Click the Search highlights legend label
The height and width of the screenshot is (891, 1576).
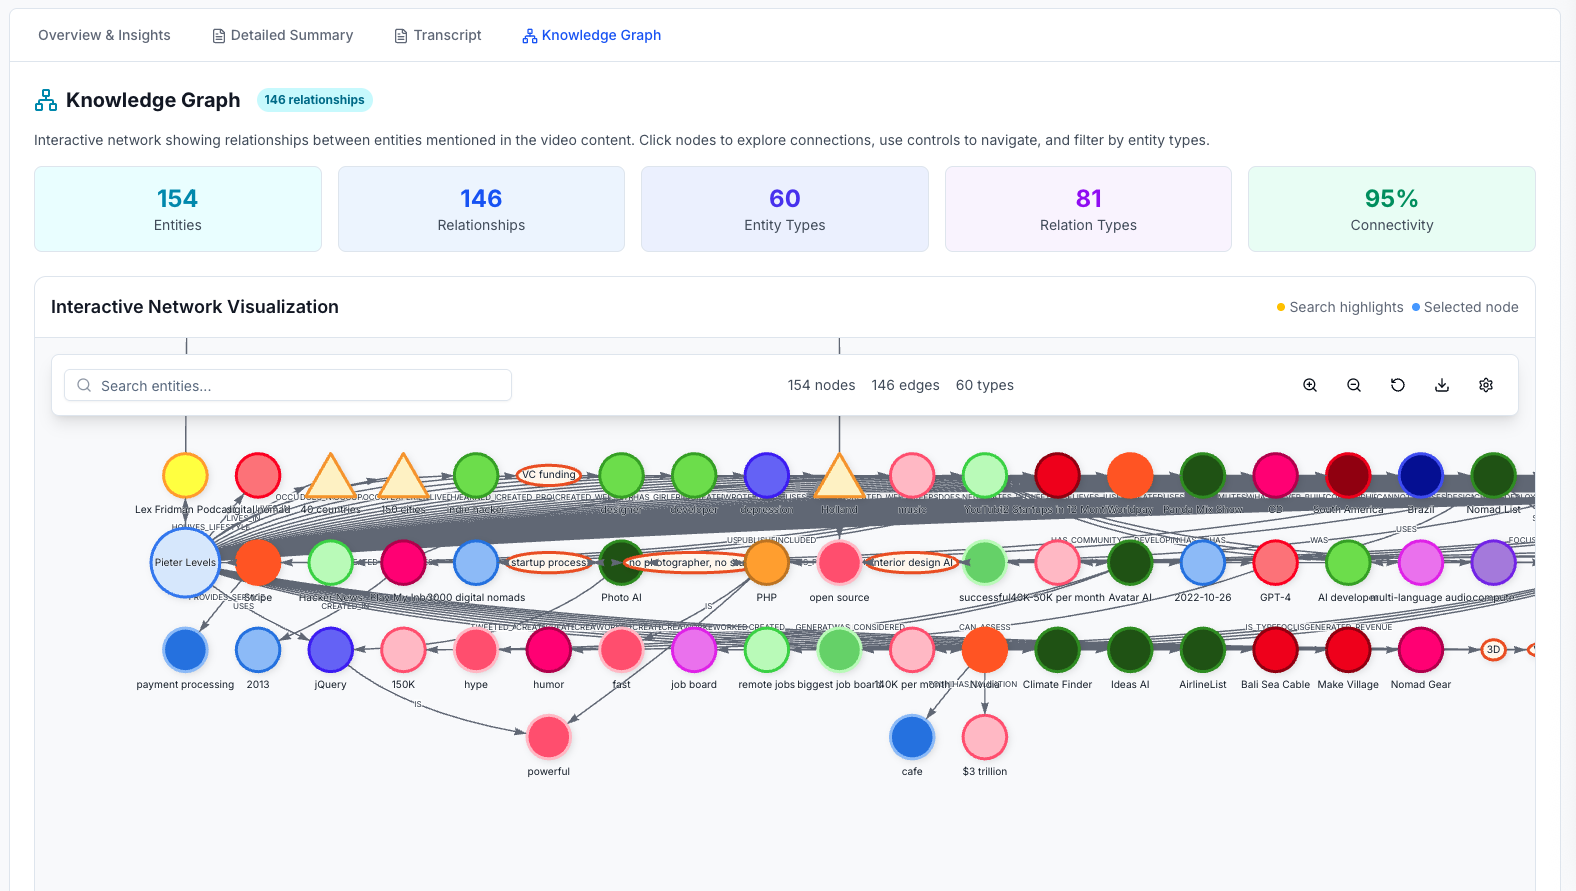(x=1346, y=307)
